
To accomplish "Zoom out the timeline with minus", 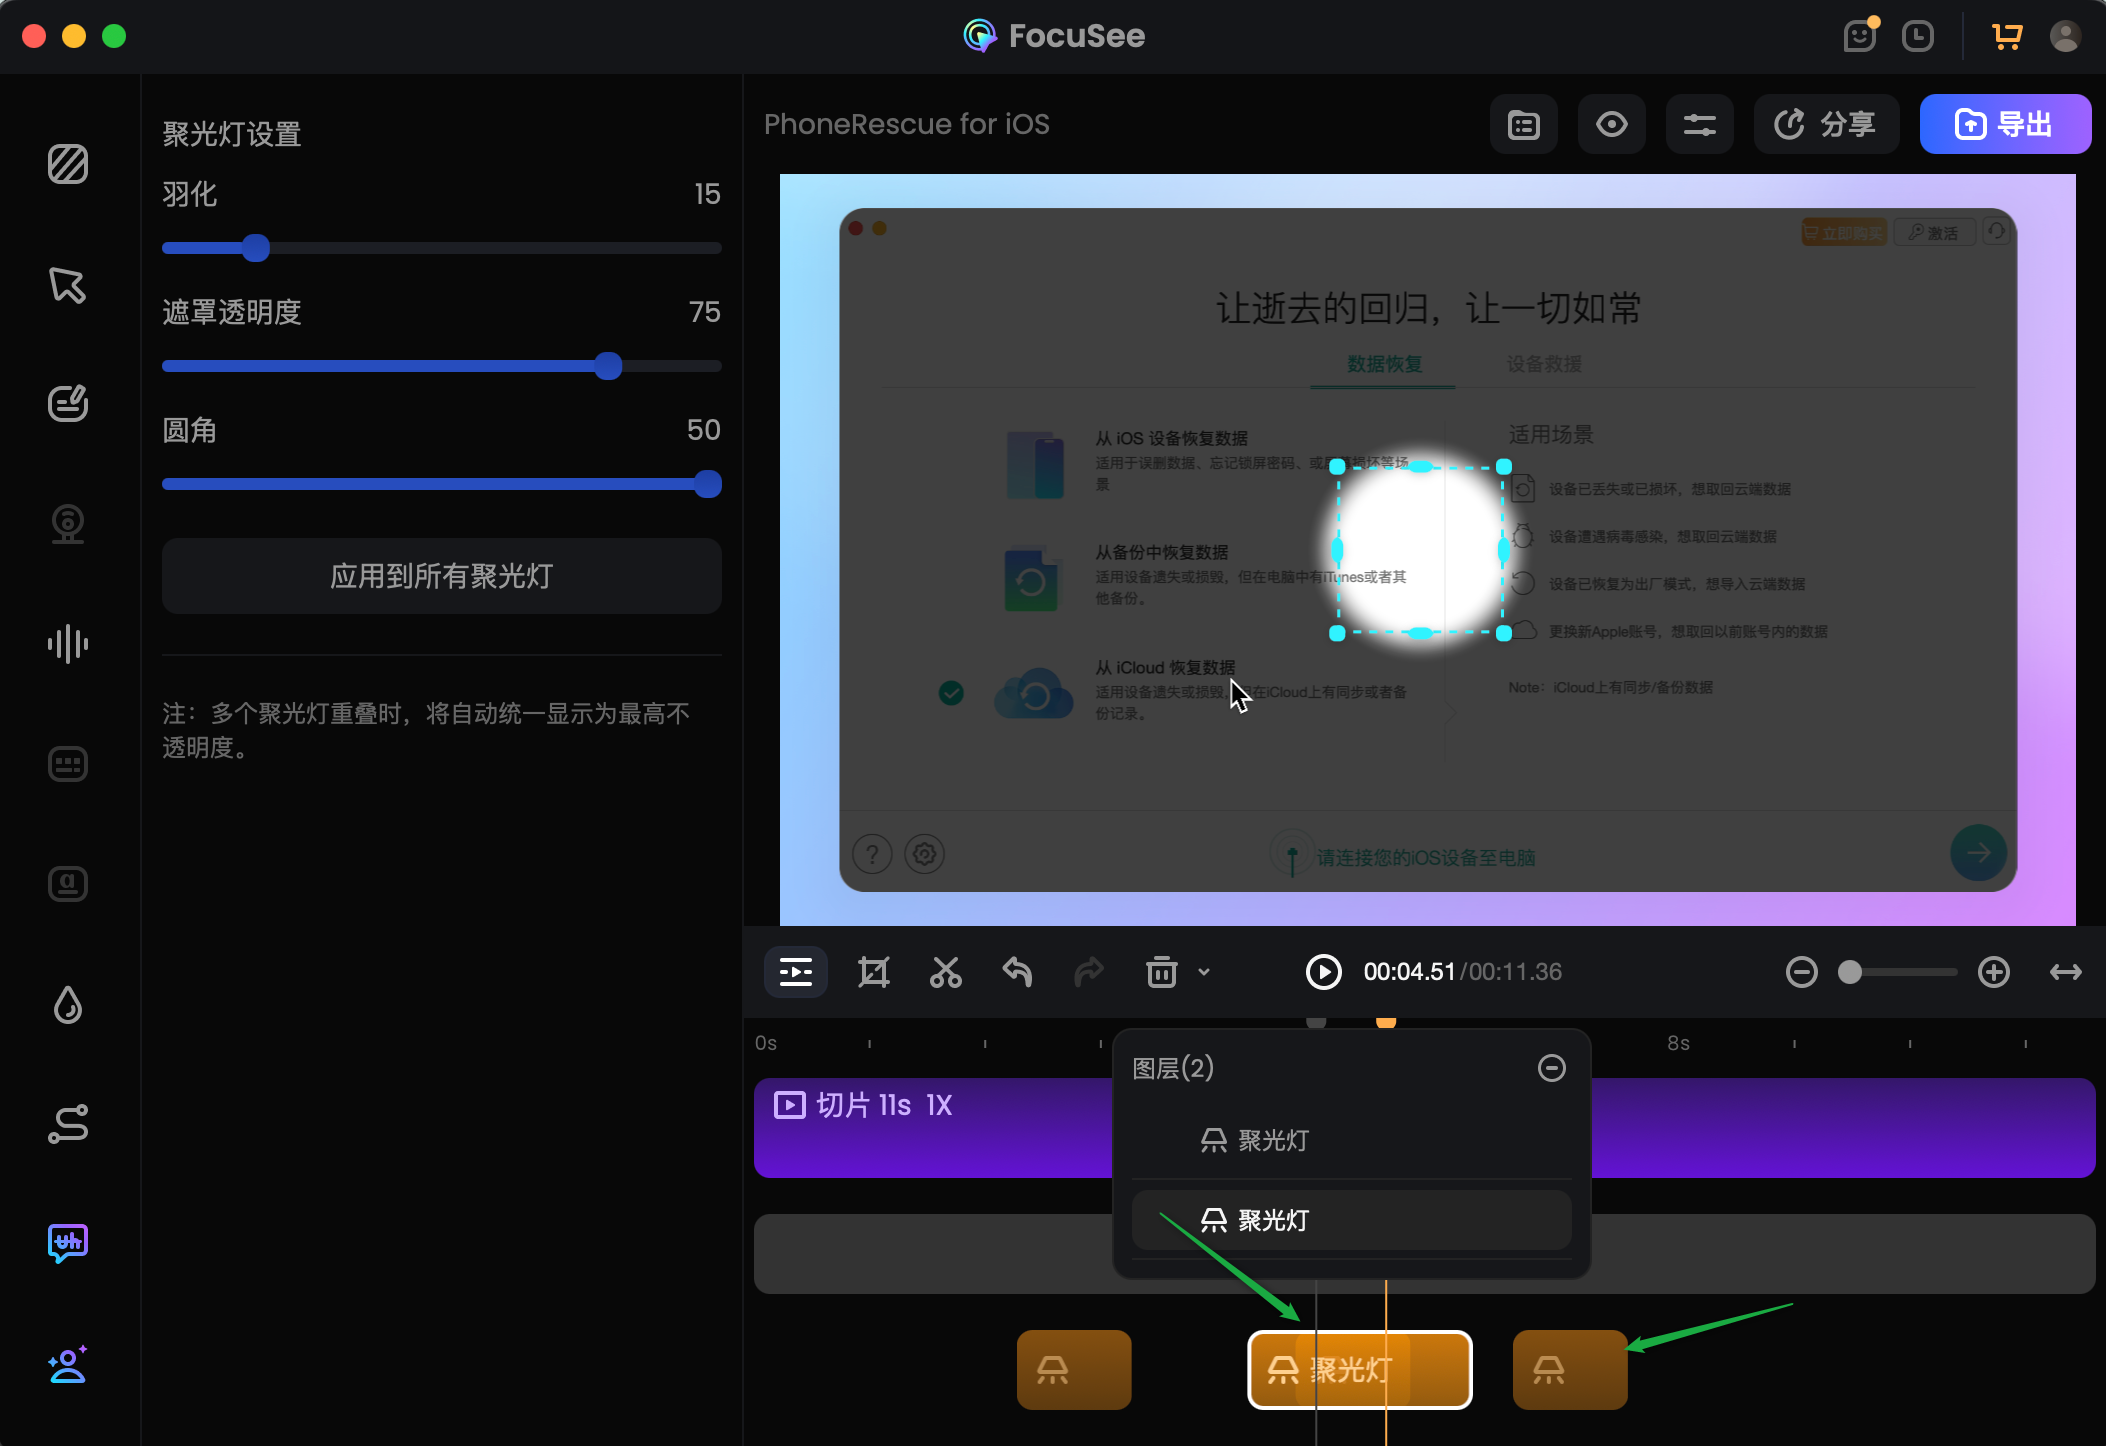I will pyautogui.click(x=1801, y=972).
